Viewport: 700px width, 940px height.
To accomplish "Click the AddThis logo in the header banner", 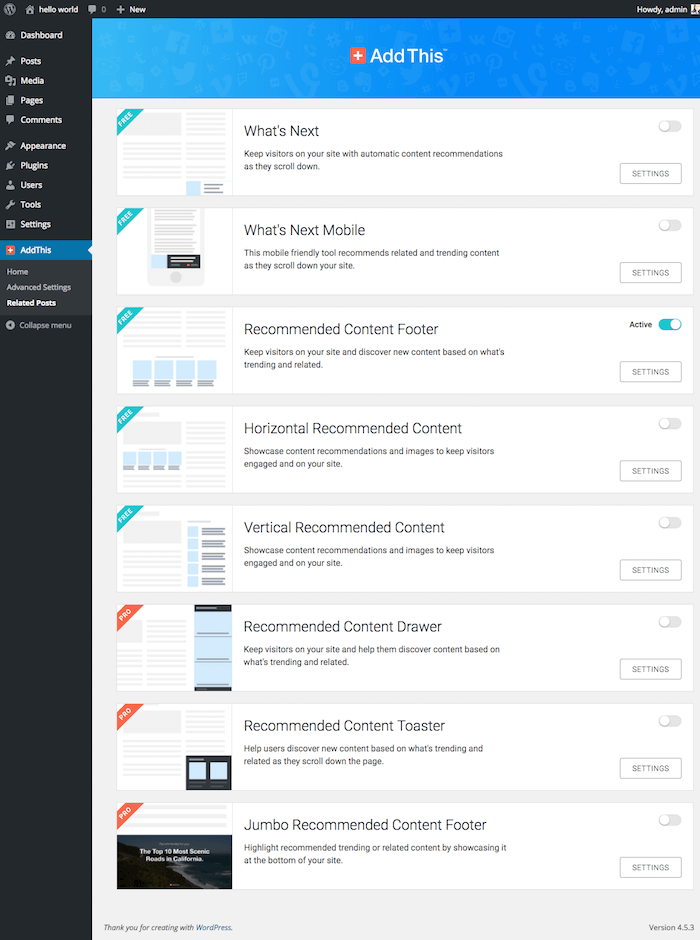I will tap(398, 56).
